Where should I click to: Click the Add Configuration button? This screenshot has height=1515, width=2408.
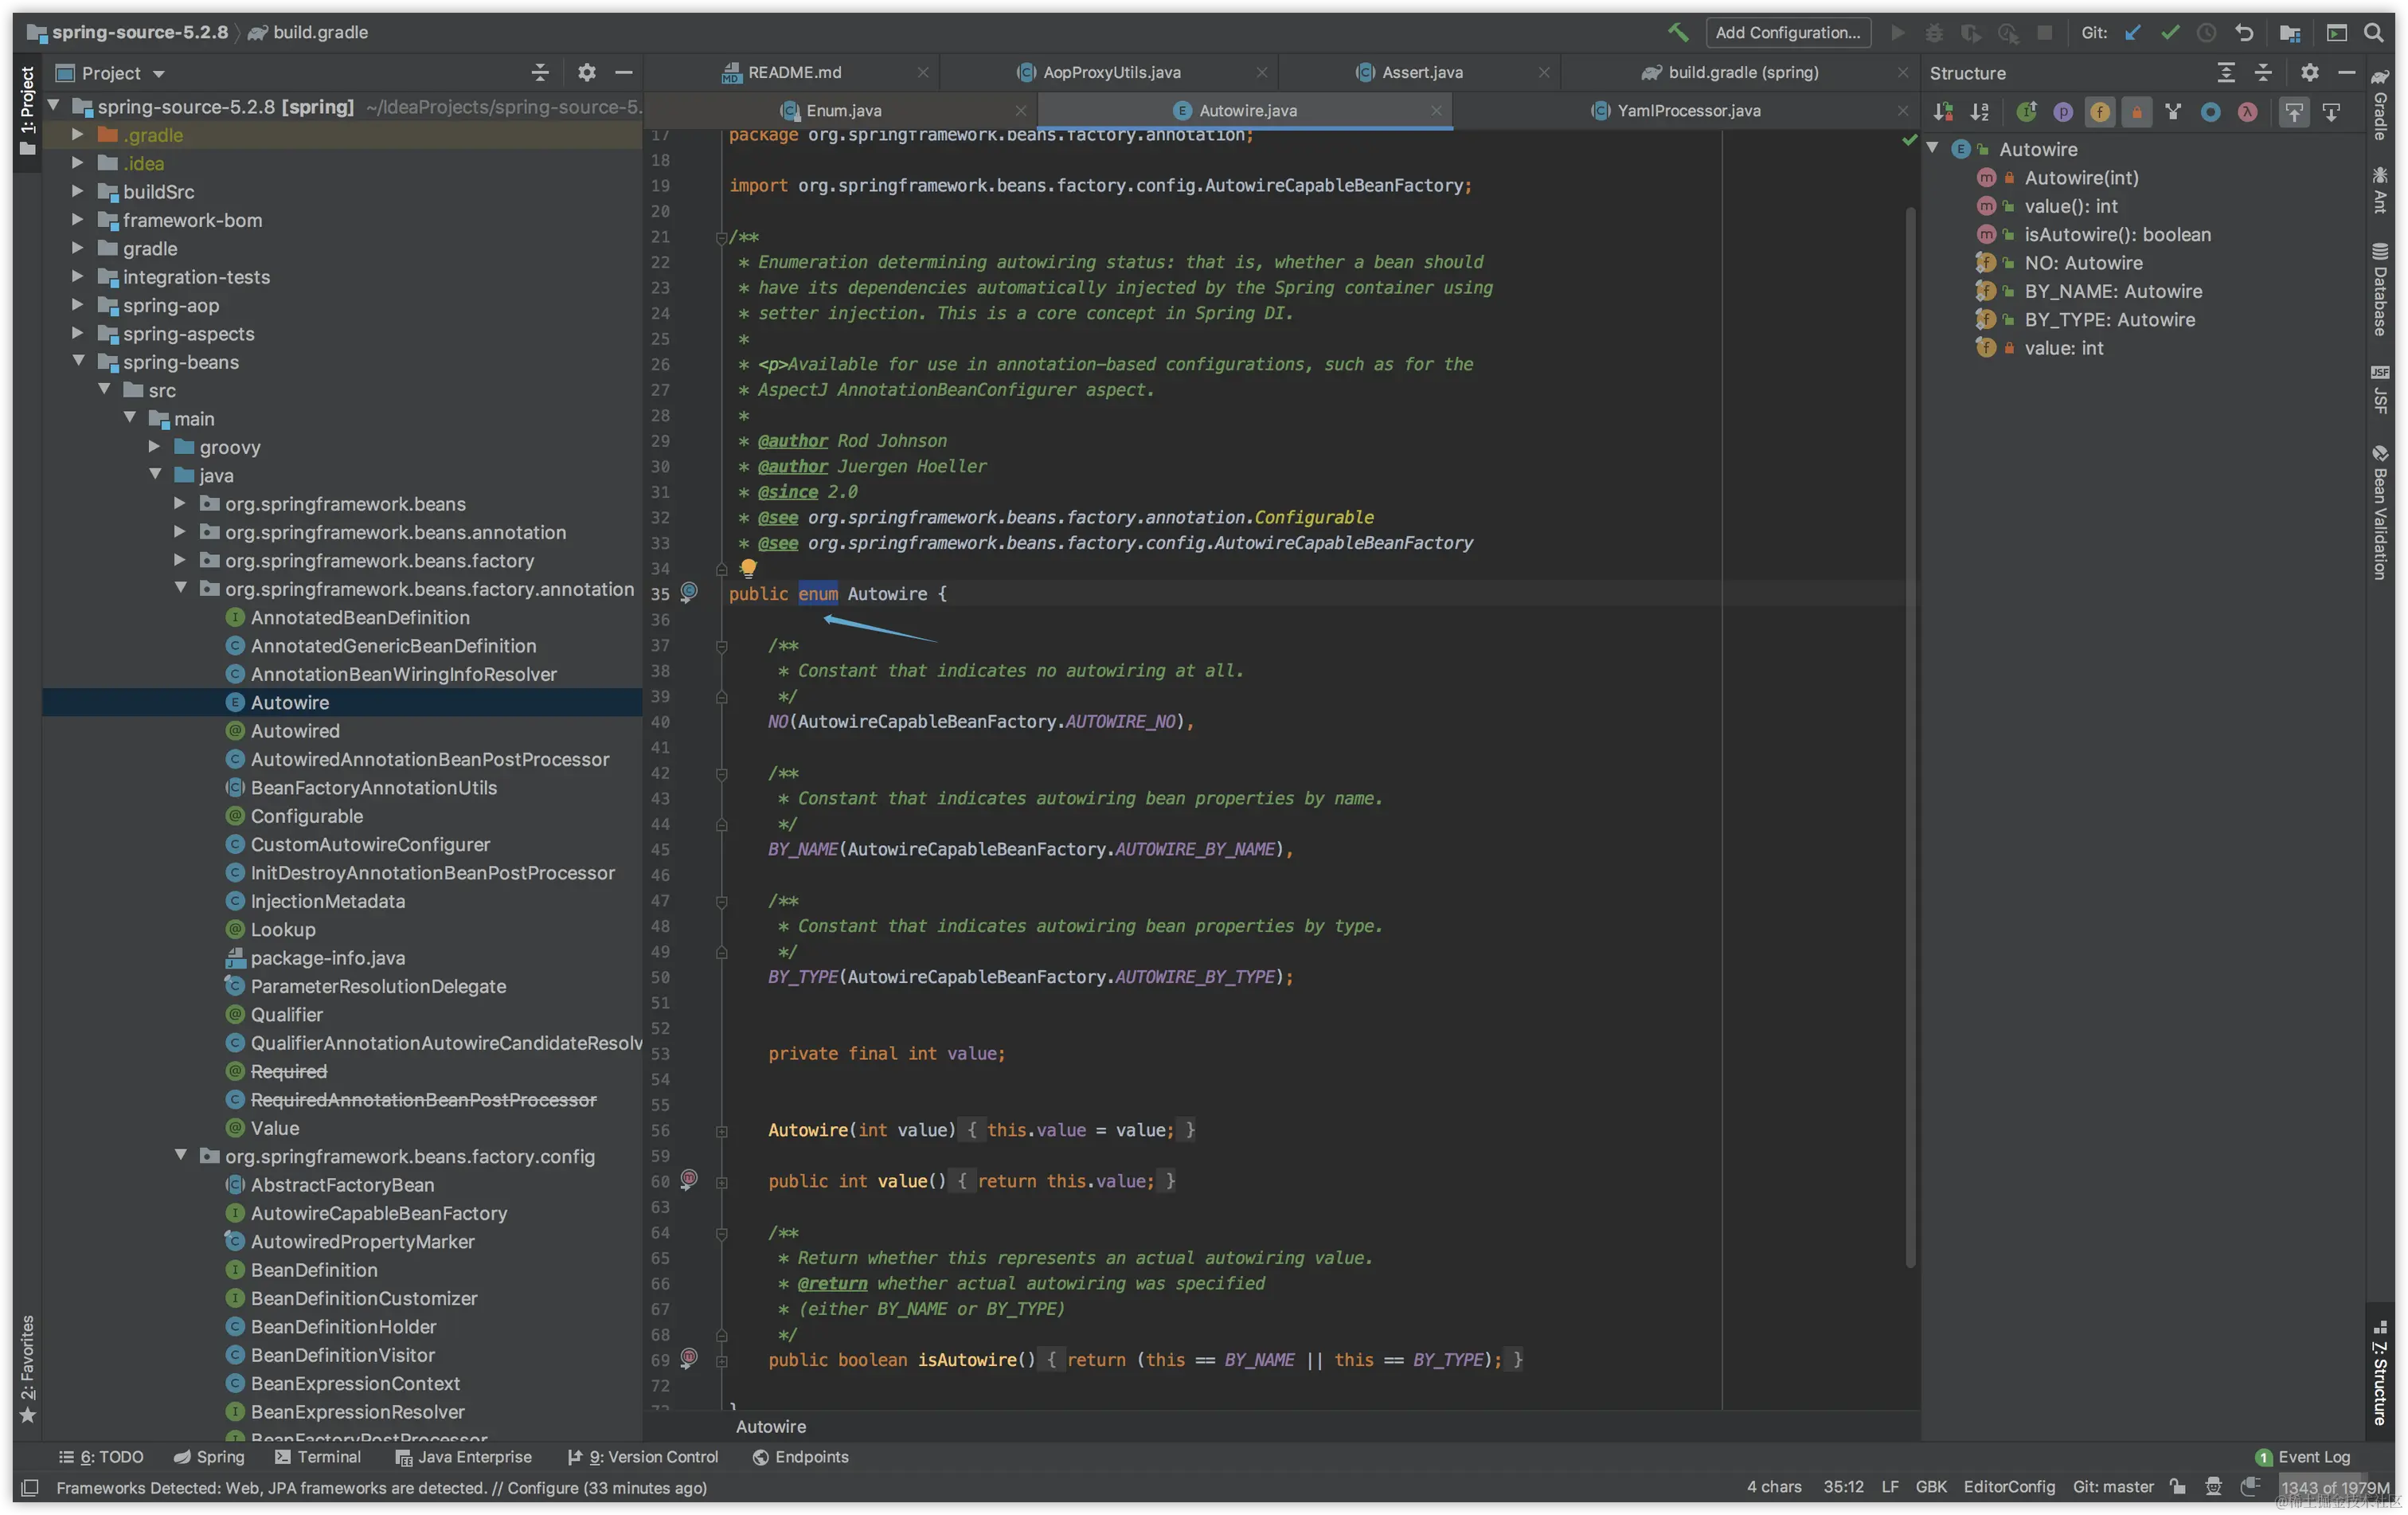click(x=1787, y=32)
